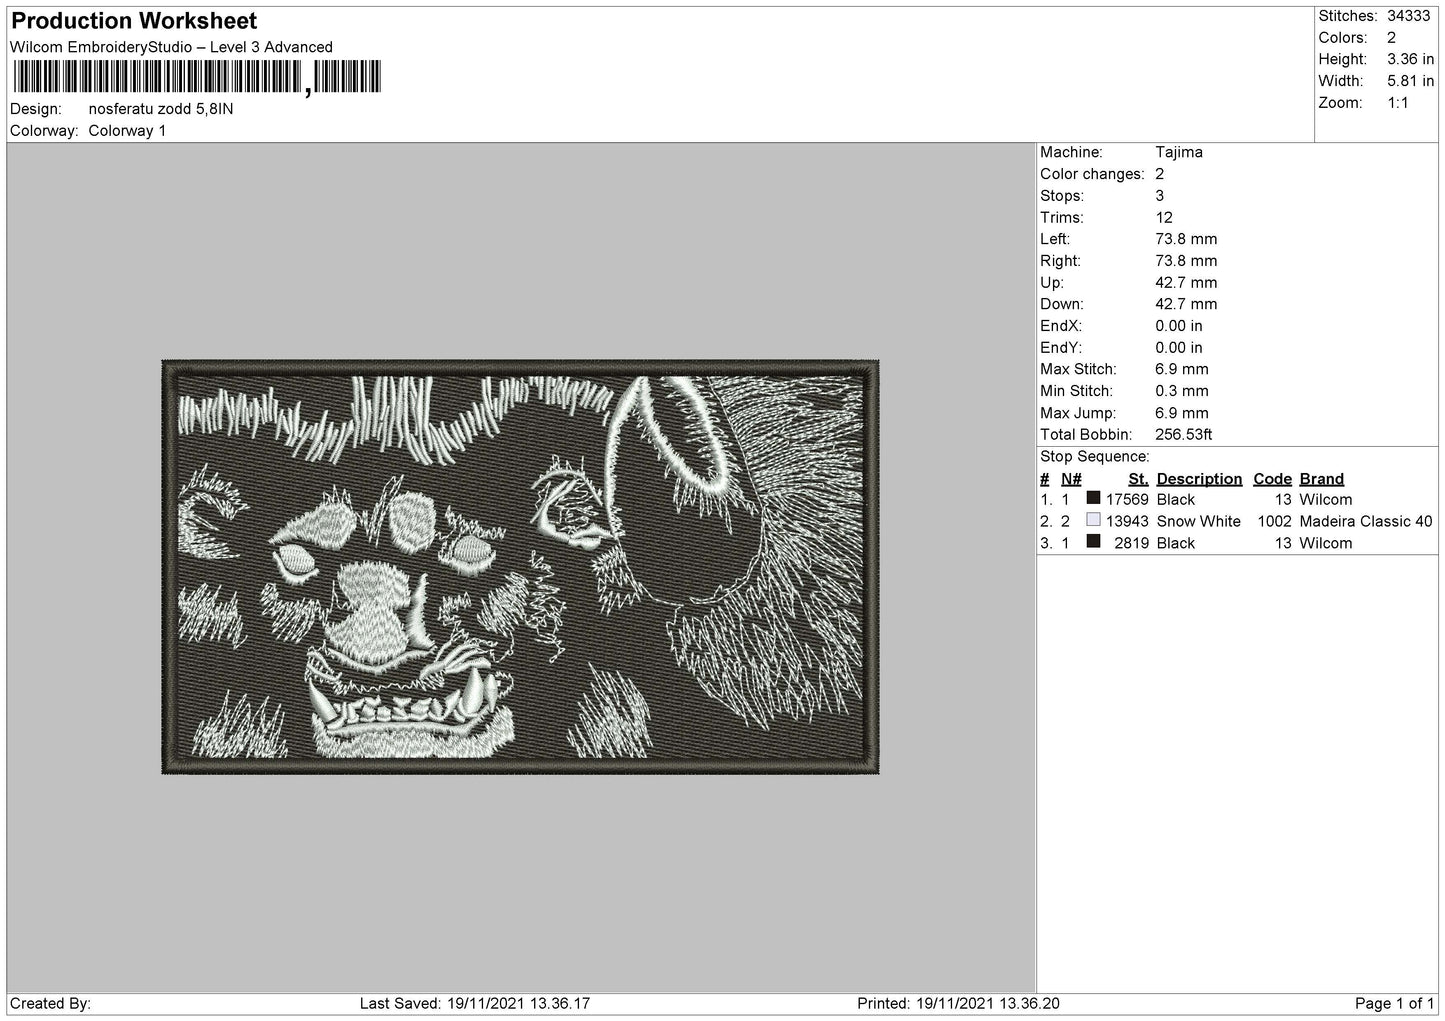The image size is (1445, 1021).
Task: Click the EndX value 0.00 in
Action: tap(1179, 326)
